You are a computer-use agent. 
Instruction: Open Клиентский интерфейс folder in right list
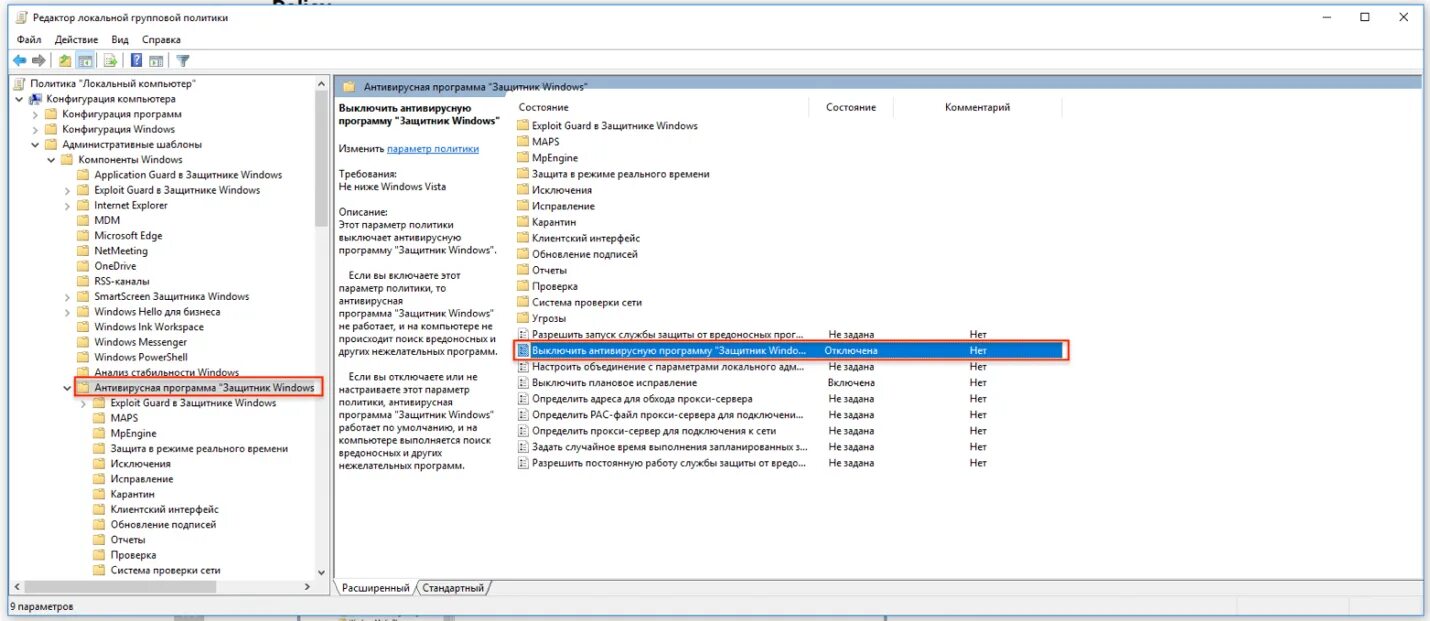tap(586, 238)
